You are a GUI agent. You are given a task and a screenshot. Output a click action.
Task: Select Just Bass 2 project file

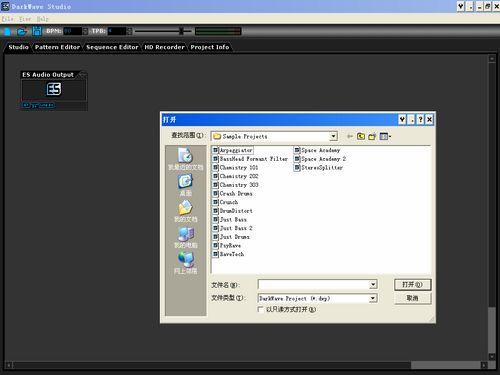[233, 228]
